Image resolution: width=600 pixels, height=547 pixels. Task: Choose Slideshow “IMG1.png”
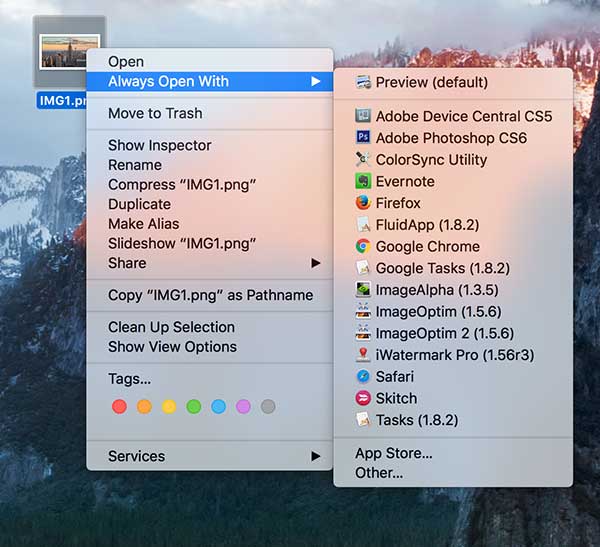[x=210, y=243]
